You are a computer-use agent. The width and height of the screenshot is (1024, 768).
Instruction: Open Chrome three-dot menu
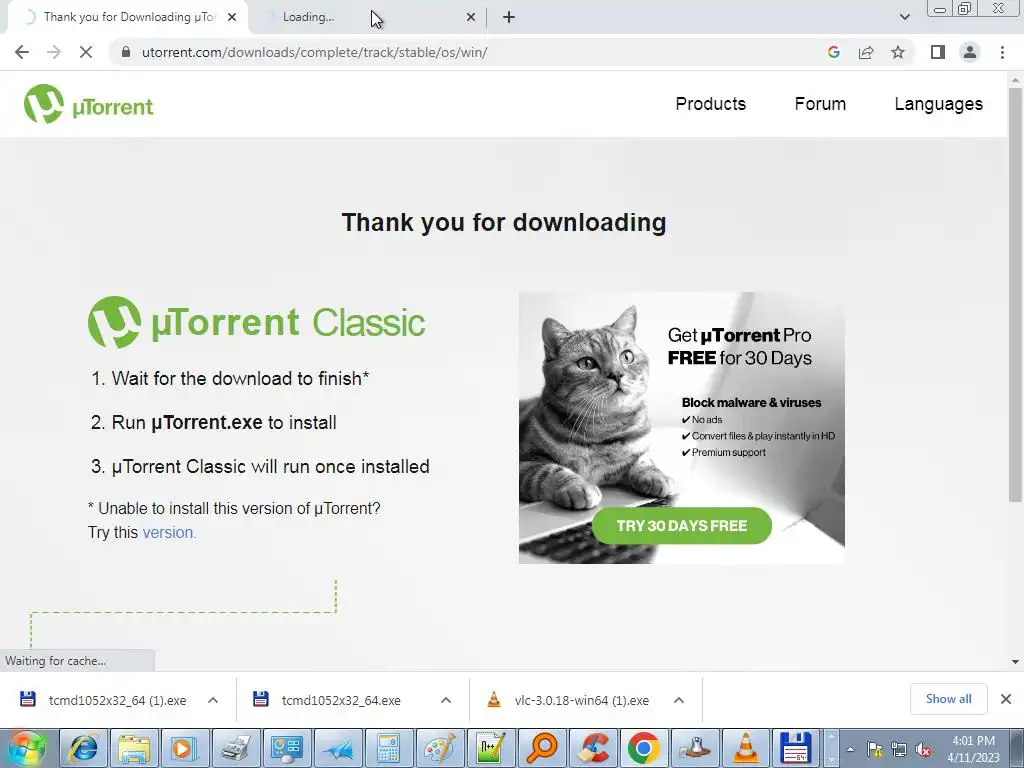(x=1002, y=52)
